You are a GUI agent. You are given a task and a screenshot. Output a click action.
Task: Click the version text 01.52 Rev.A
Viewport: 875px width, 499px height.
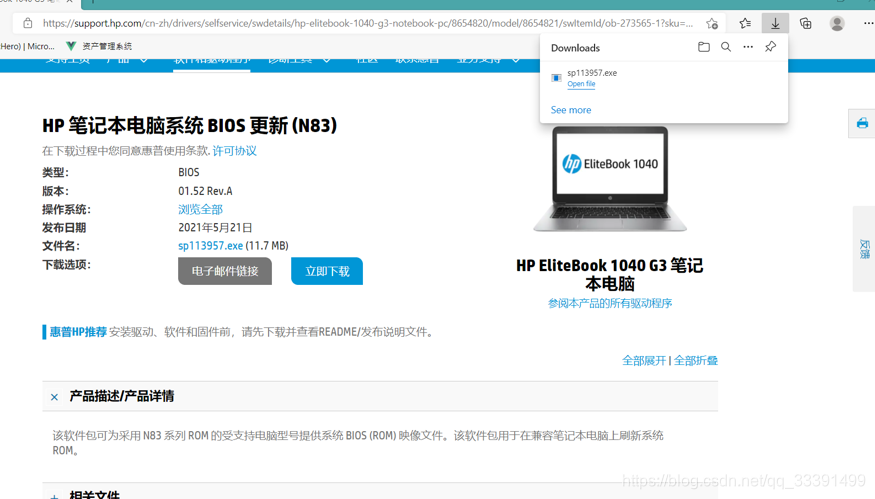[x=205, y=191]
